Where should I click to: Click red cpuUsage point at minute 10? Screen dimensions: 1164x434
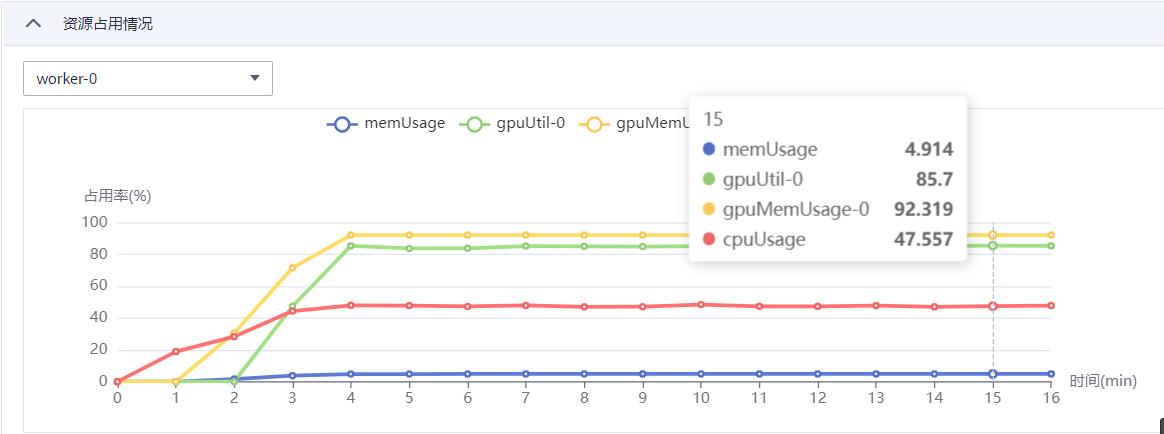(701, 304)
